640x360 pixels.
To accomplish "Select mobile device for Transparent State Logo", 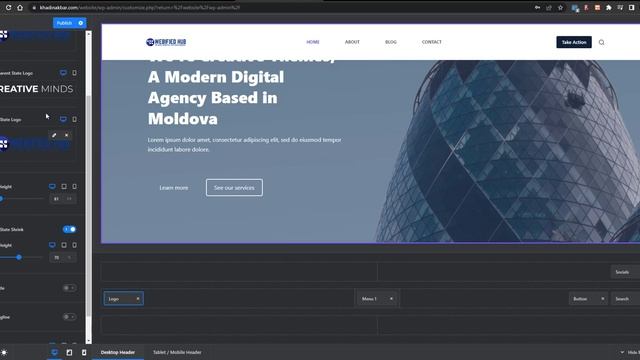I will coord(74,73).
